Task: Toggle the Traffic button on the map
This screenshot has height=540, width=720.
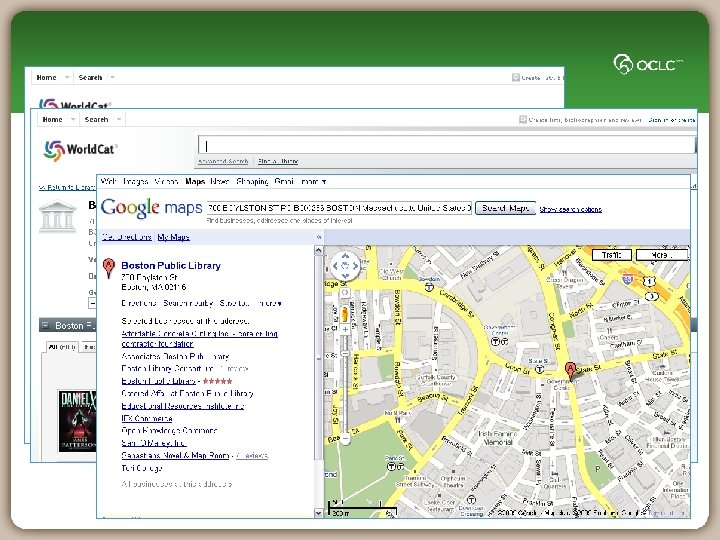Action: tap(611, 255)
